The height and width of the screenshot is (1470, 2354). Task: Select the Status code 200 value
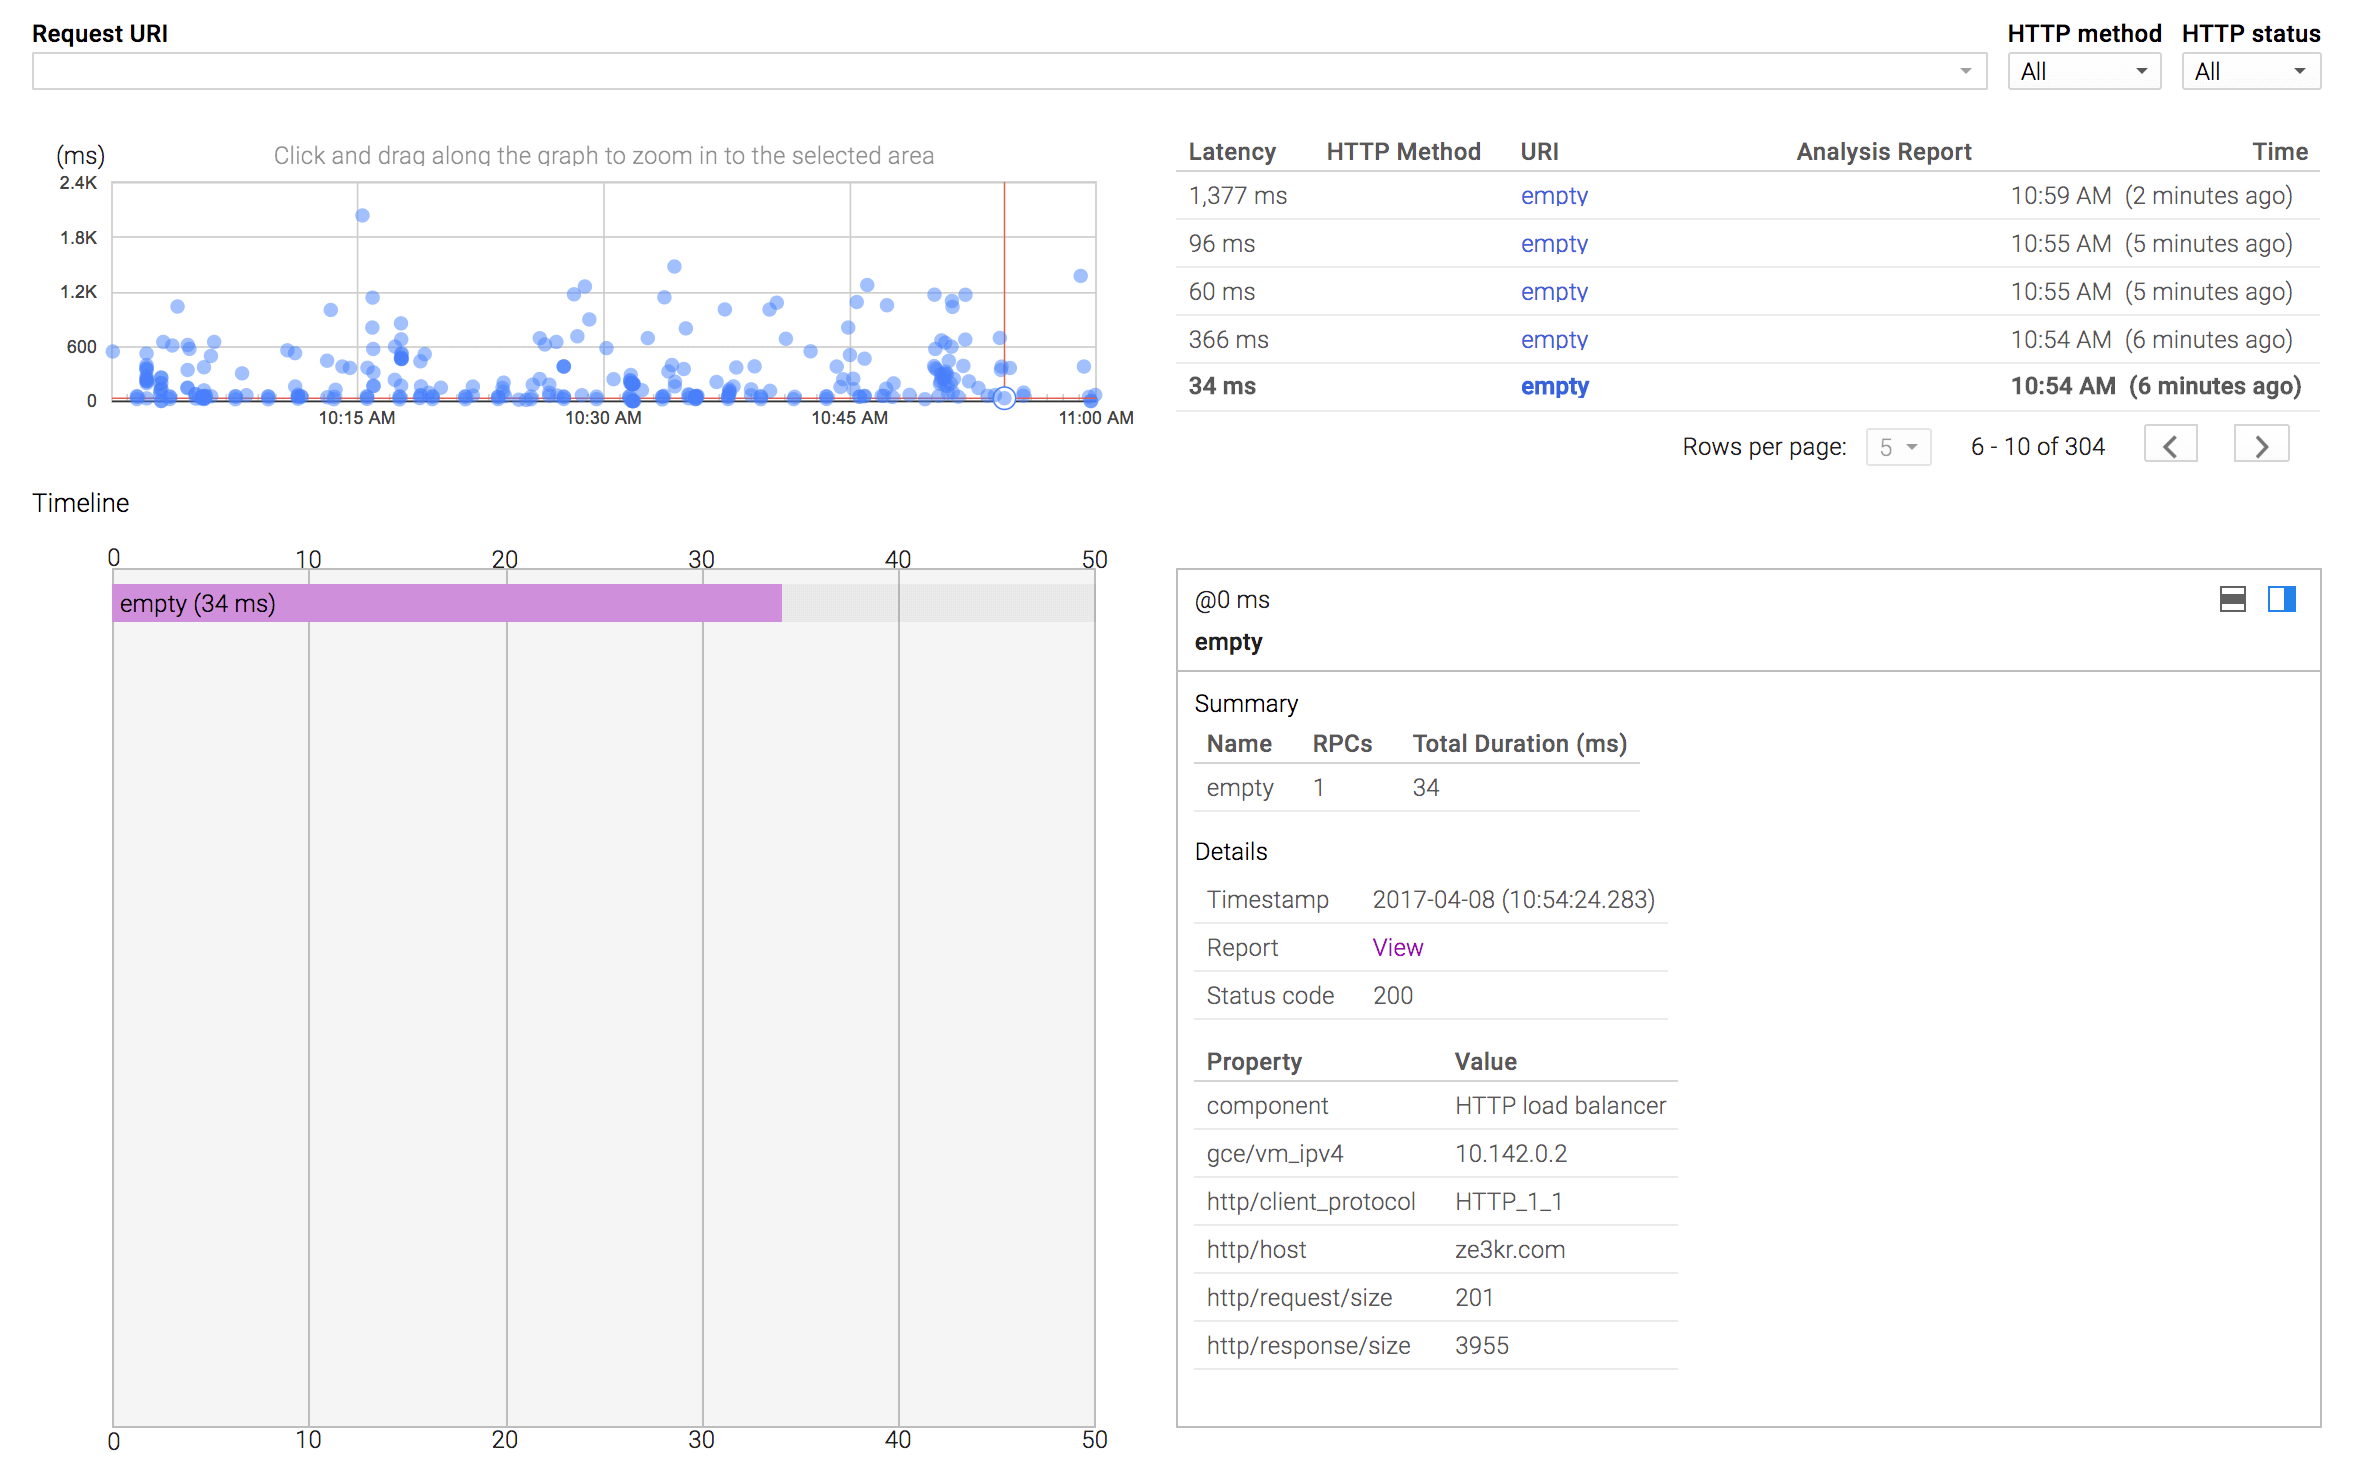pyautogui.click(x=1392, y=995)
